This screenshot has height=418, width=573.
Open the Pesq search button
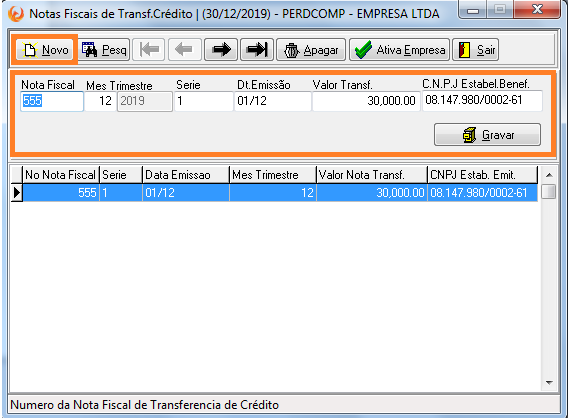tap(104, 50)
